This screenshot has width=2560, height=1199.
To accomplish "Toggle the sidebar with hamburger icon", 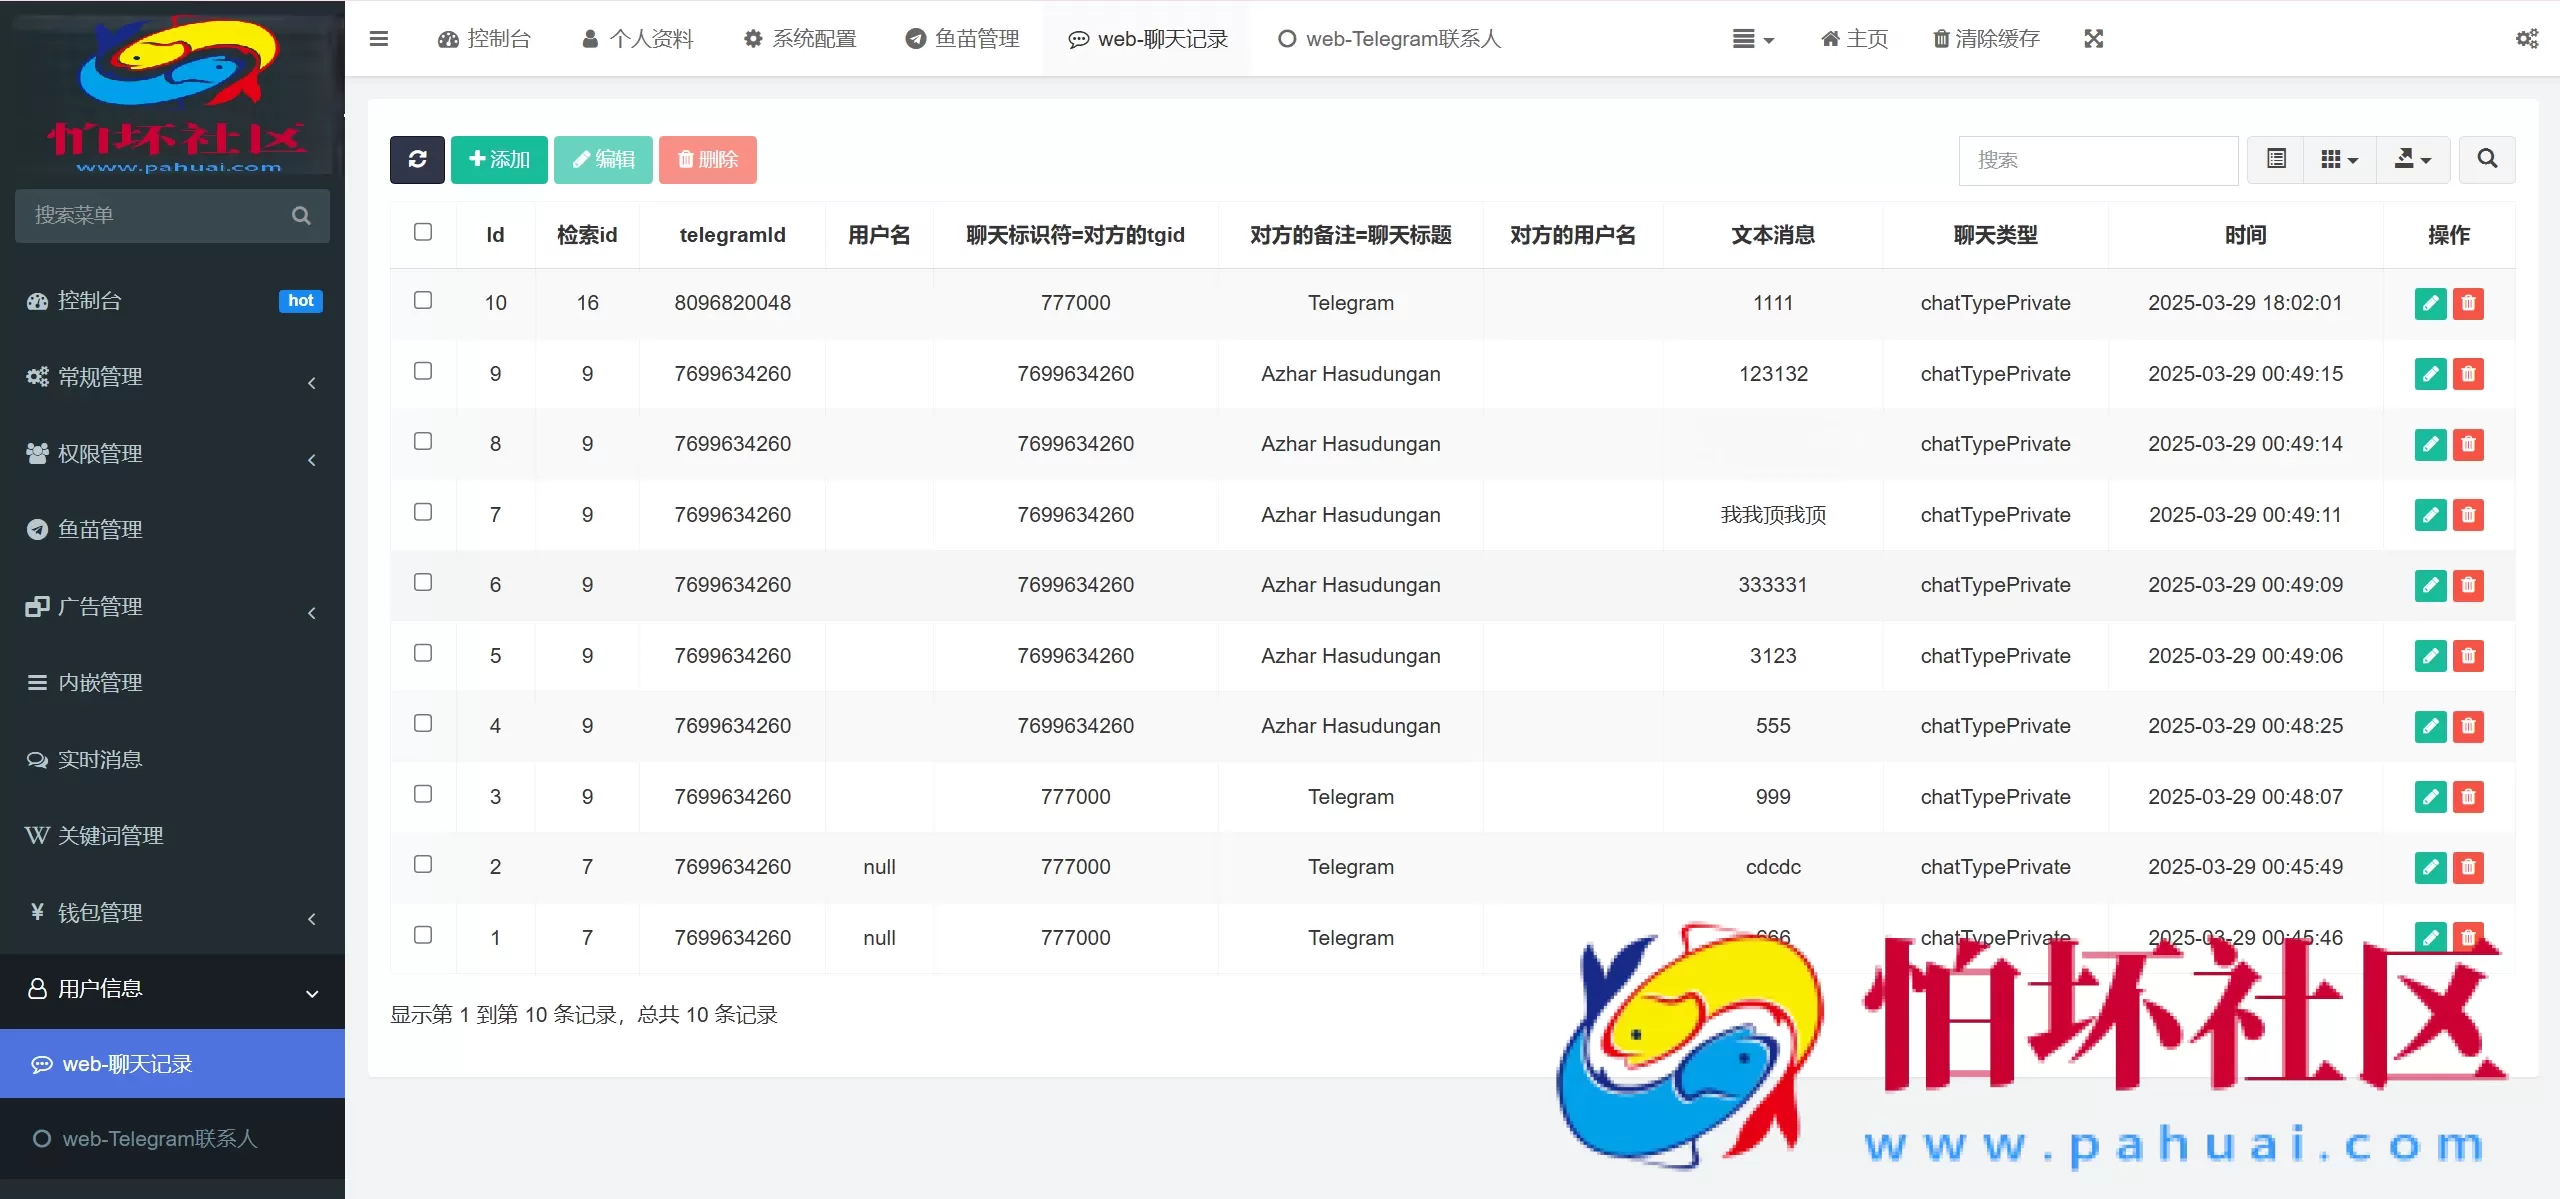I will pyautogui.click(x=380, y=38).
